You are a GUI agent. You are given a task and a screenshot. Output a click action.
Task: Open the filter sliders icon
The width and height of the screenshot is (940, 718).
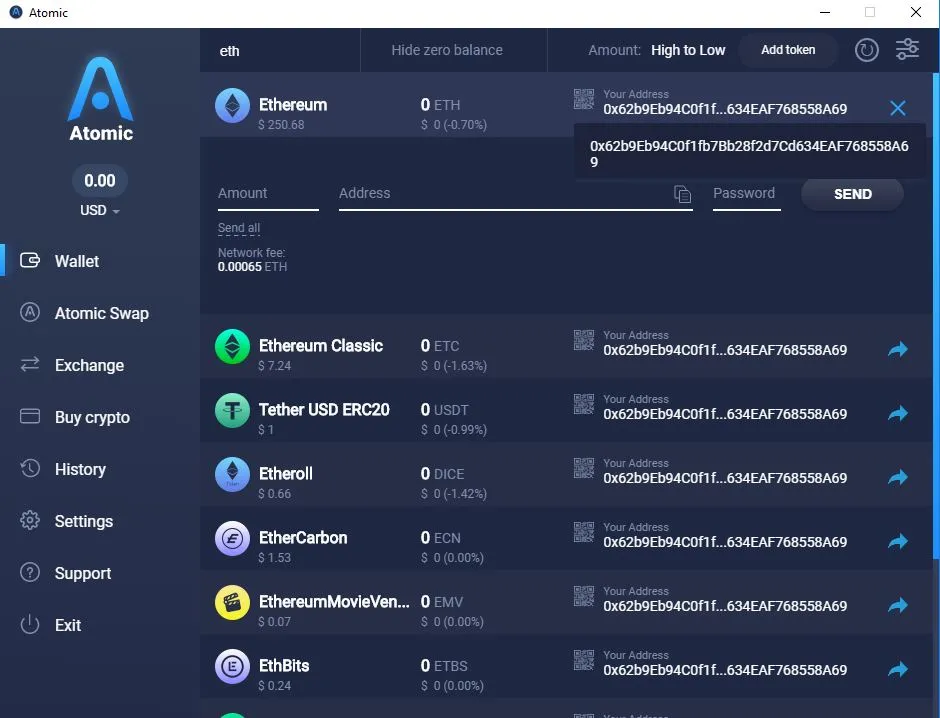click(907, 49)
